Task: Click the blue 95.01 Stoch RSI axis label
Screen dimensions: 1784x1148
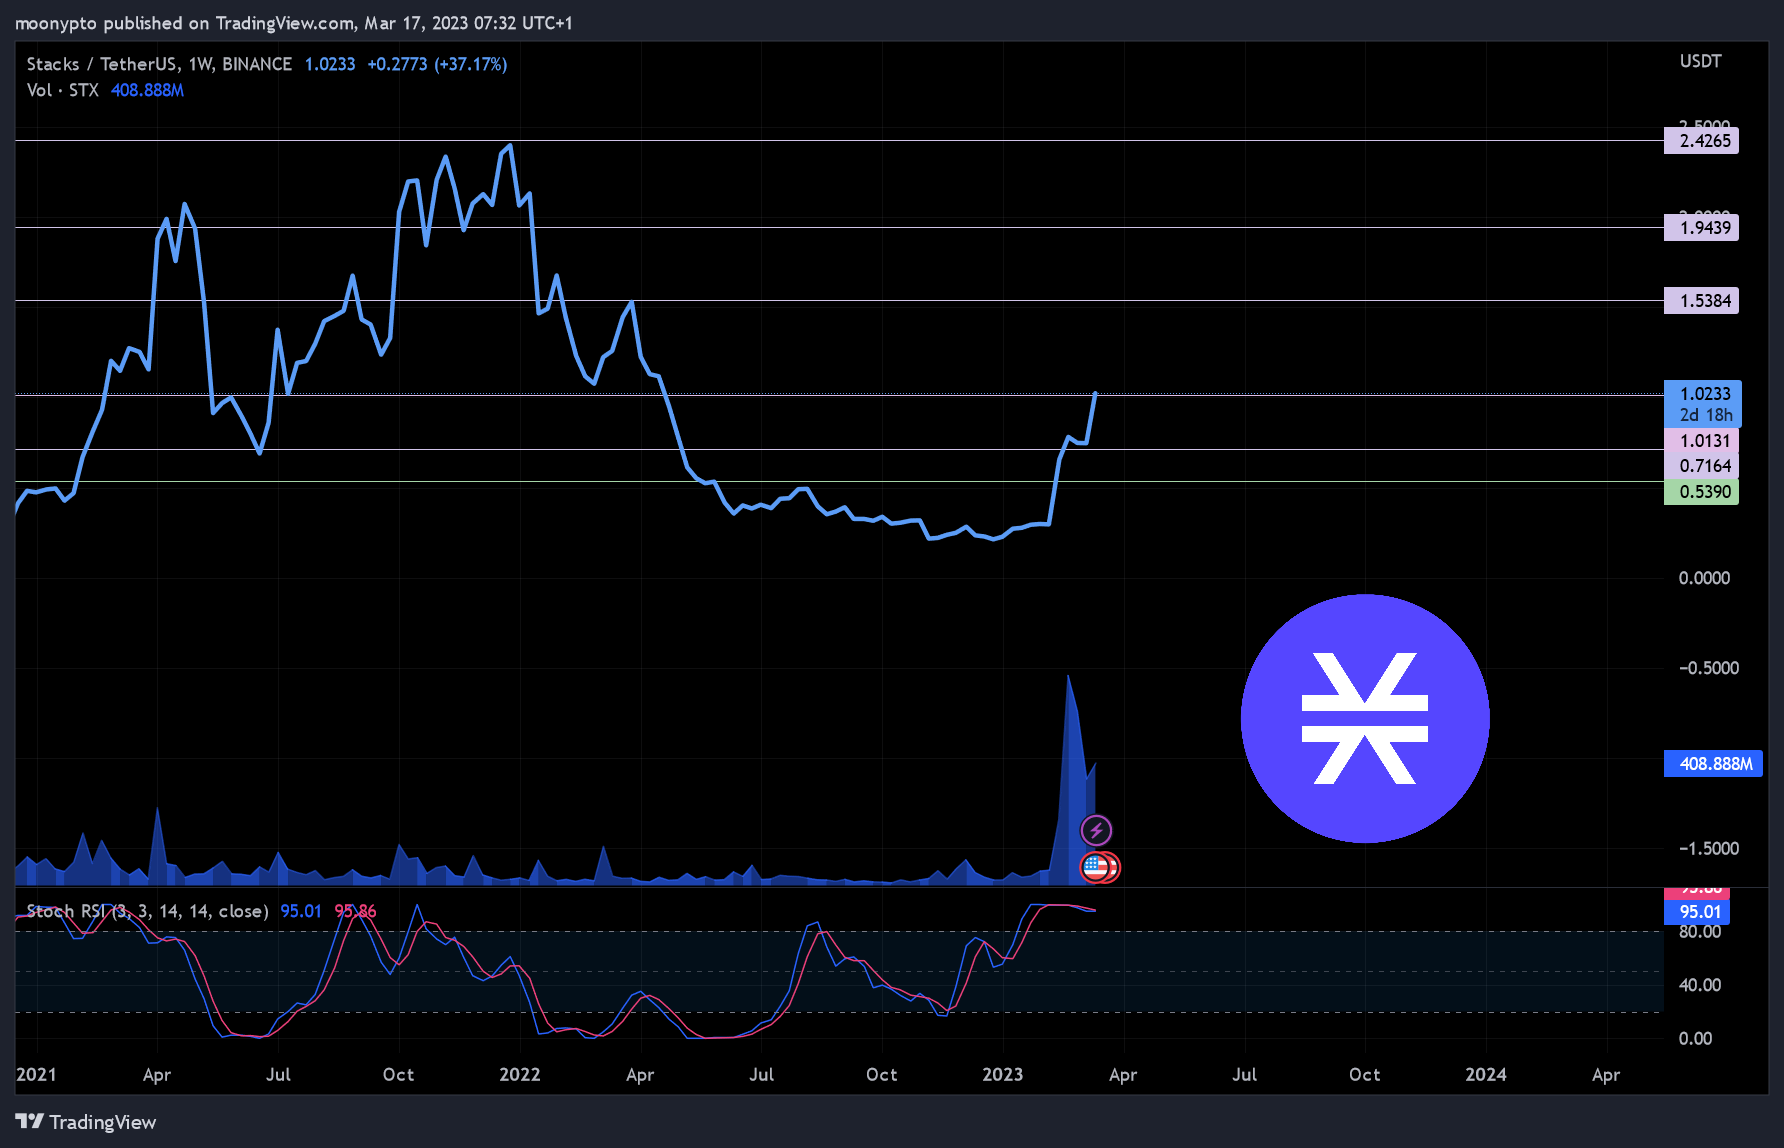Action: (1697, 912)
